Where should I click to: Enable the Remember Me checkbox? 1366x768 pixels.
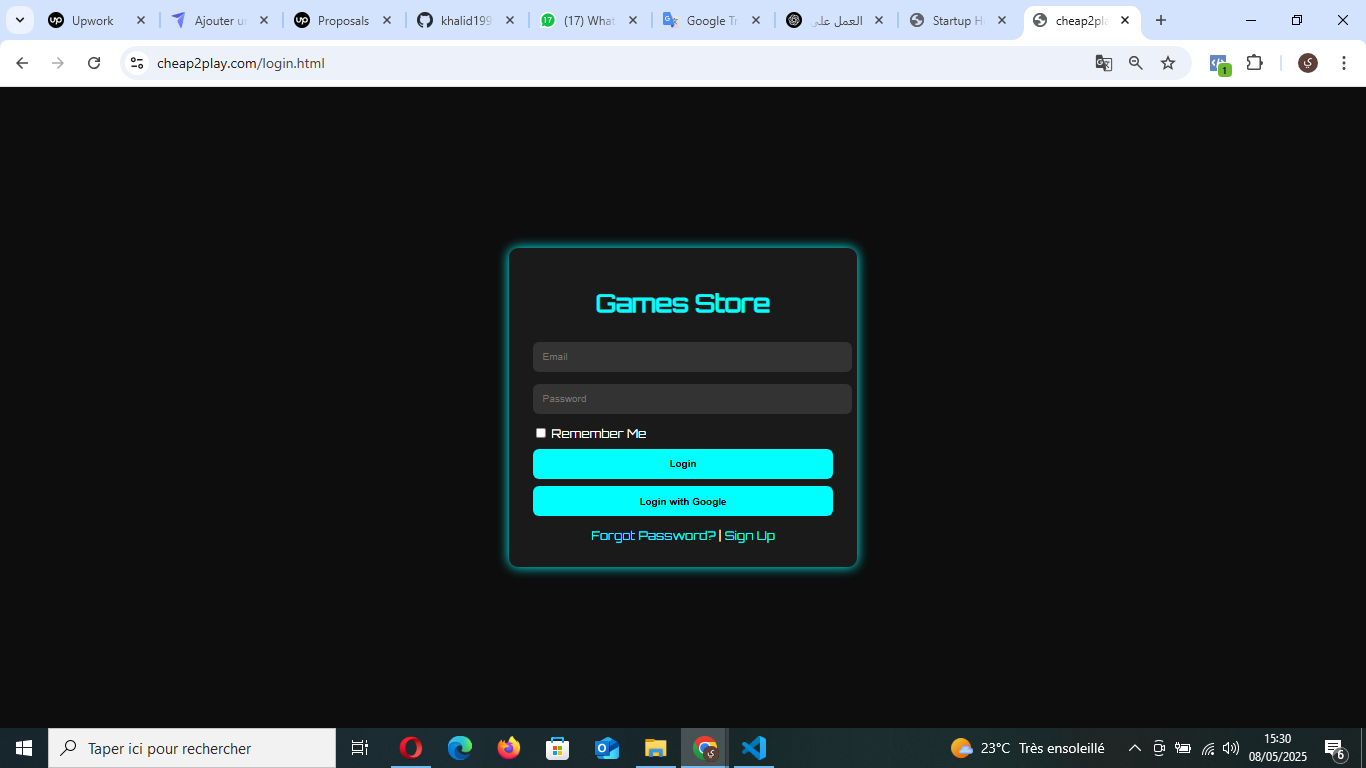pyautogui.click(x=541, y=433)
